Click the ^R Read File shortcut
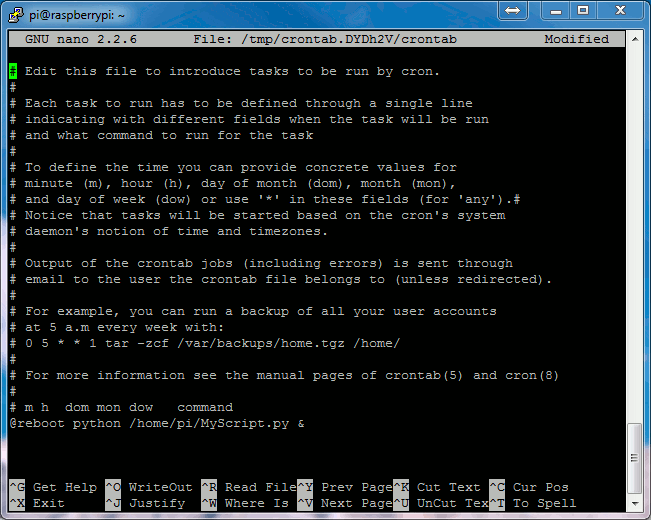Viewport: 651px width, 520px height. click(249, 487)
